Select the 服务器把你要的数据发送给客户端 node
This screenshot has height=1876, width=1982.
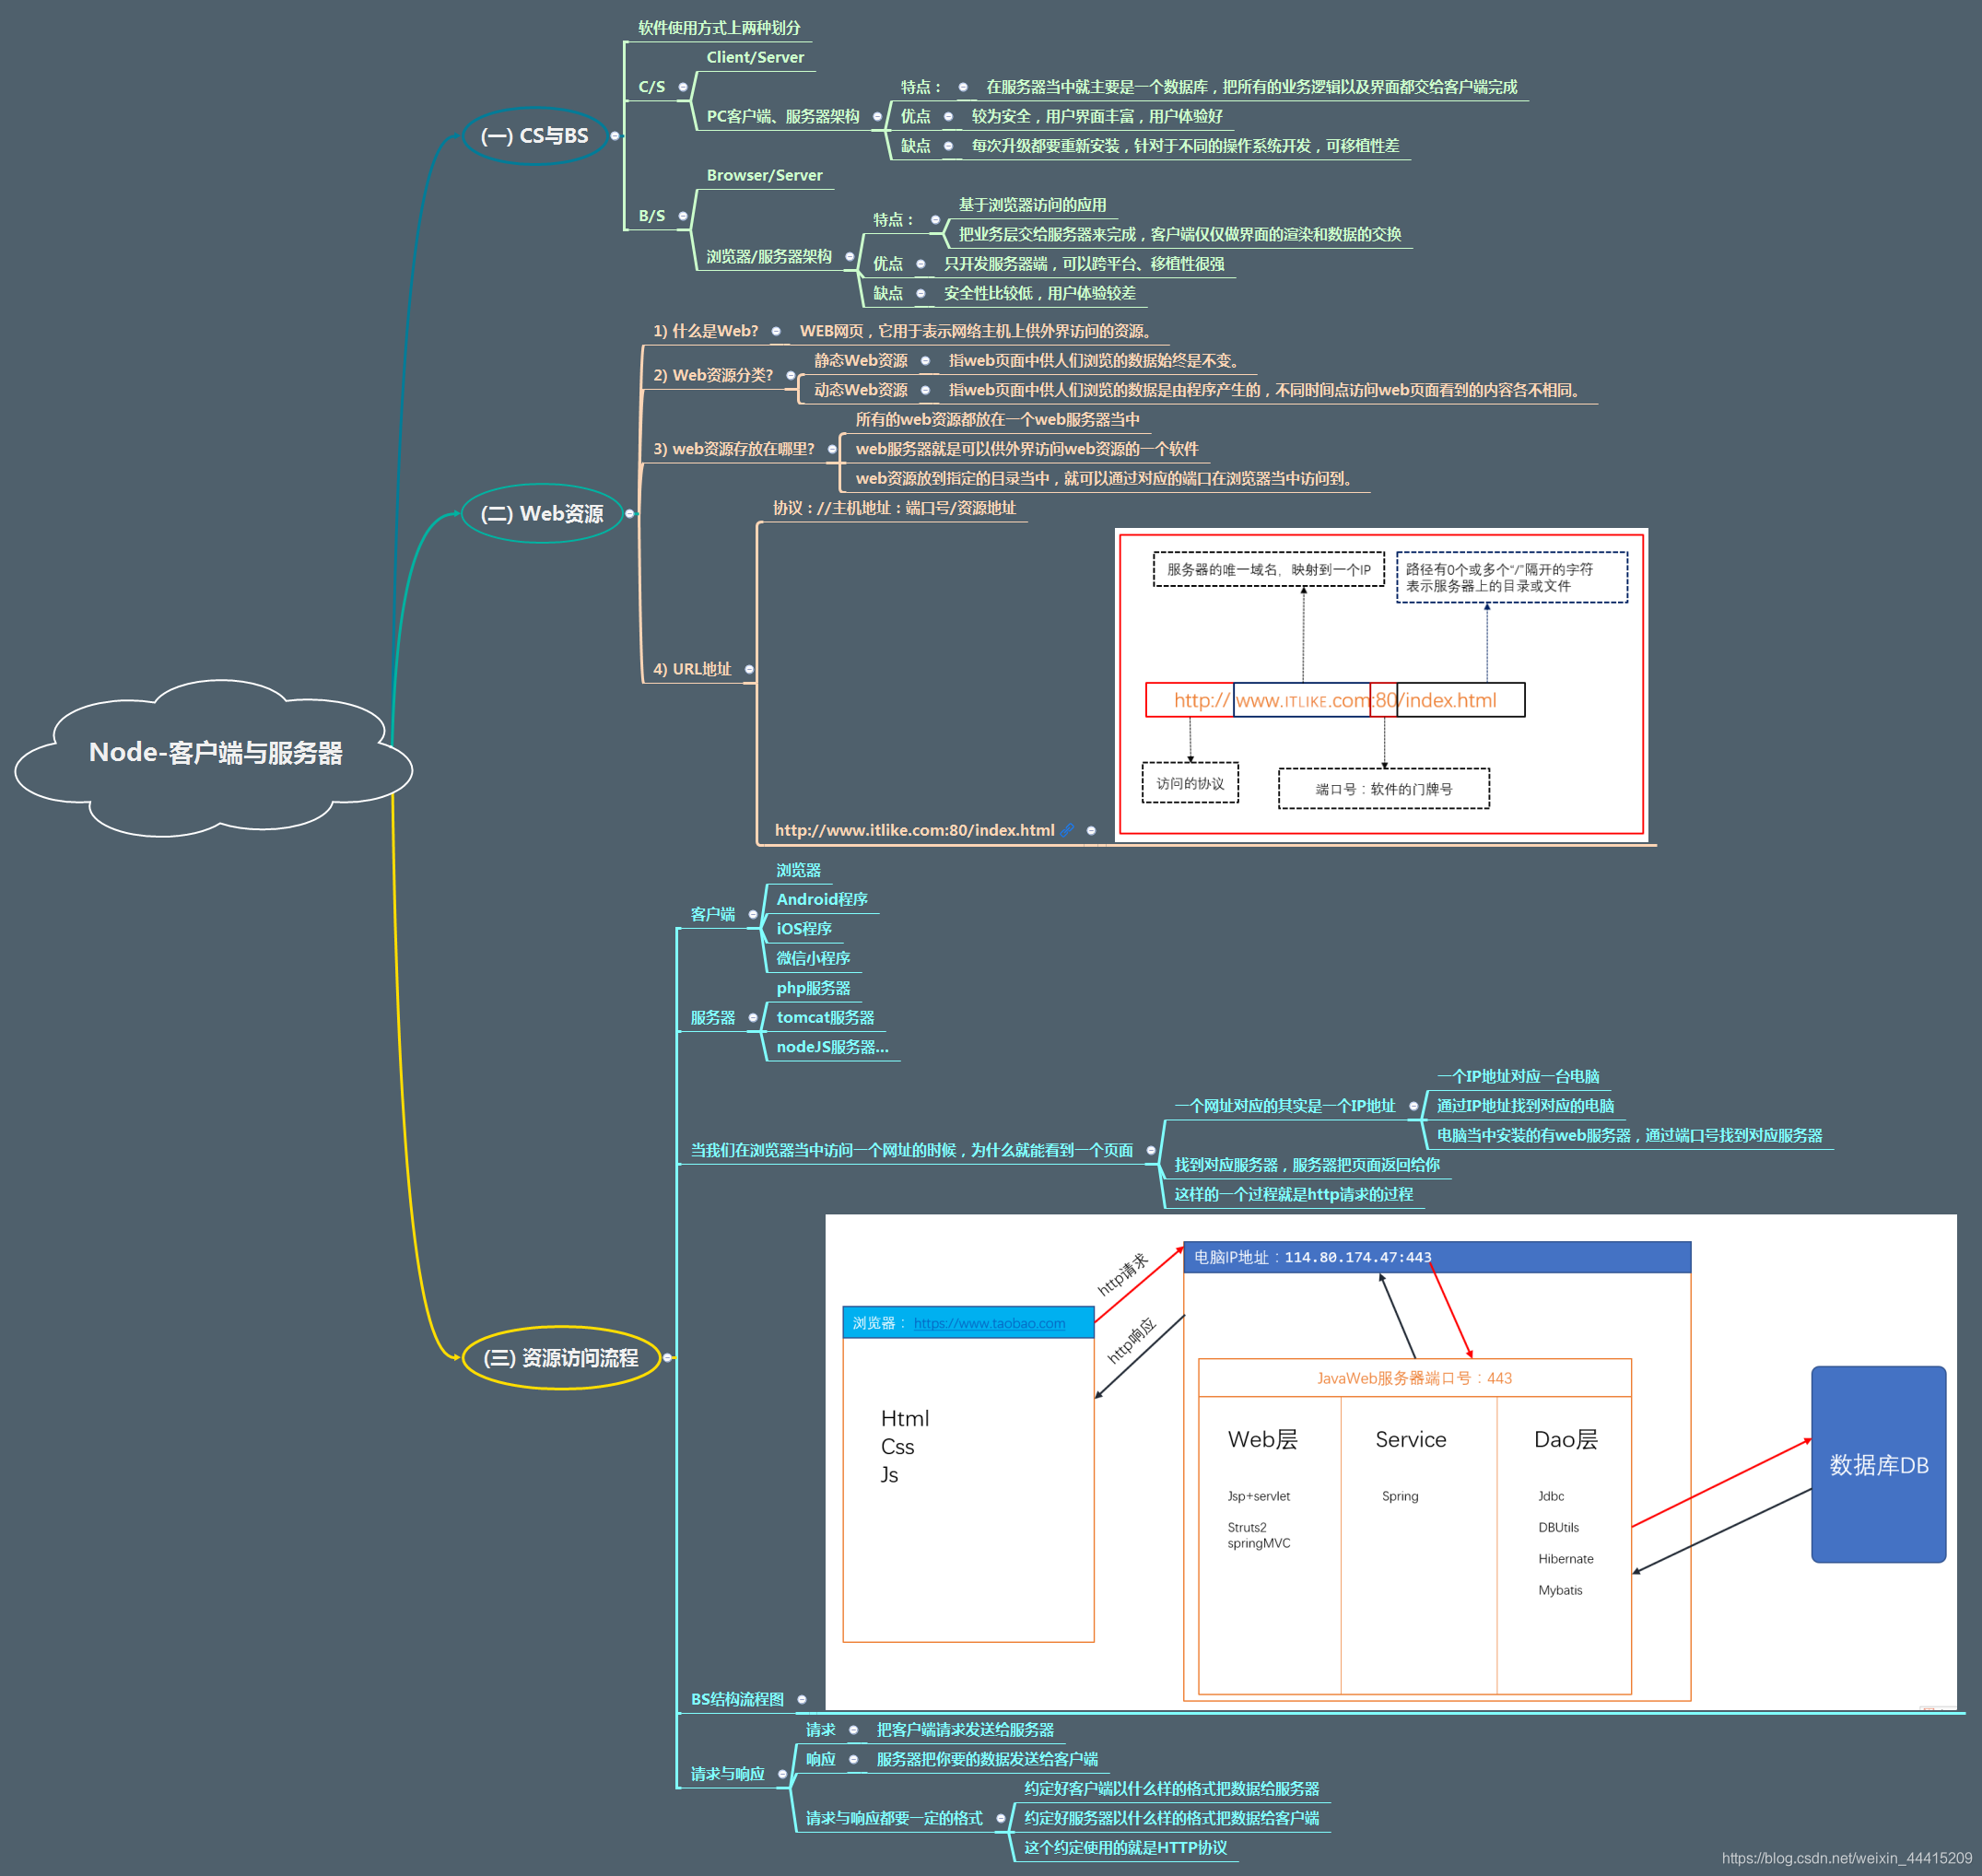987,1760
